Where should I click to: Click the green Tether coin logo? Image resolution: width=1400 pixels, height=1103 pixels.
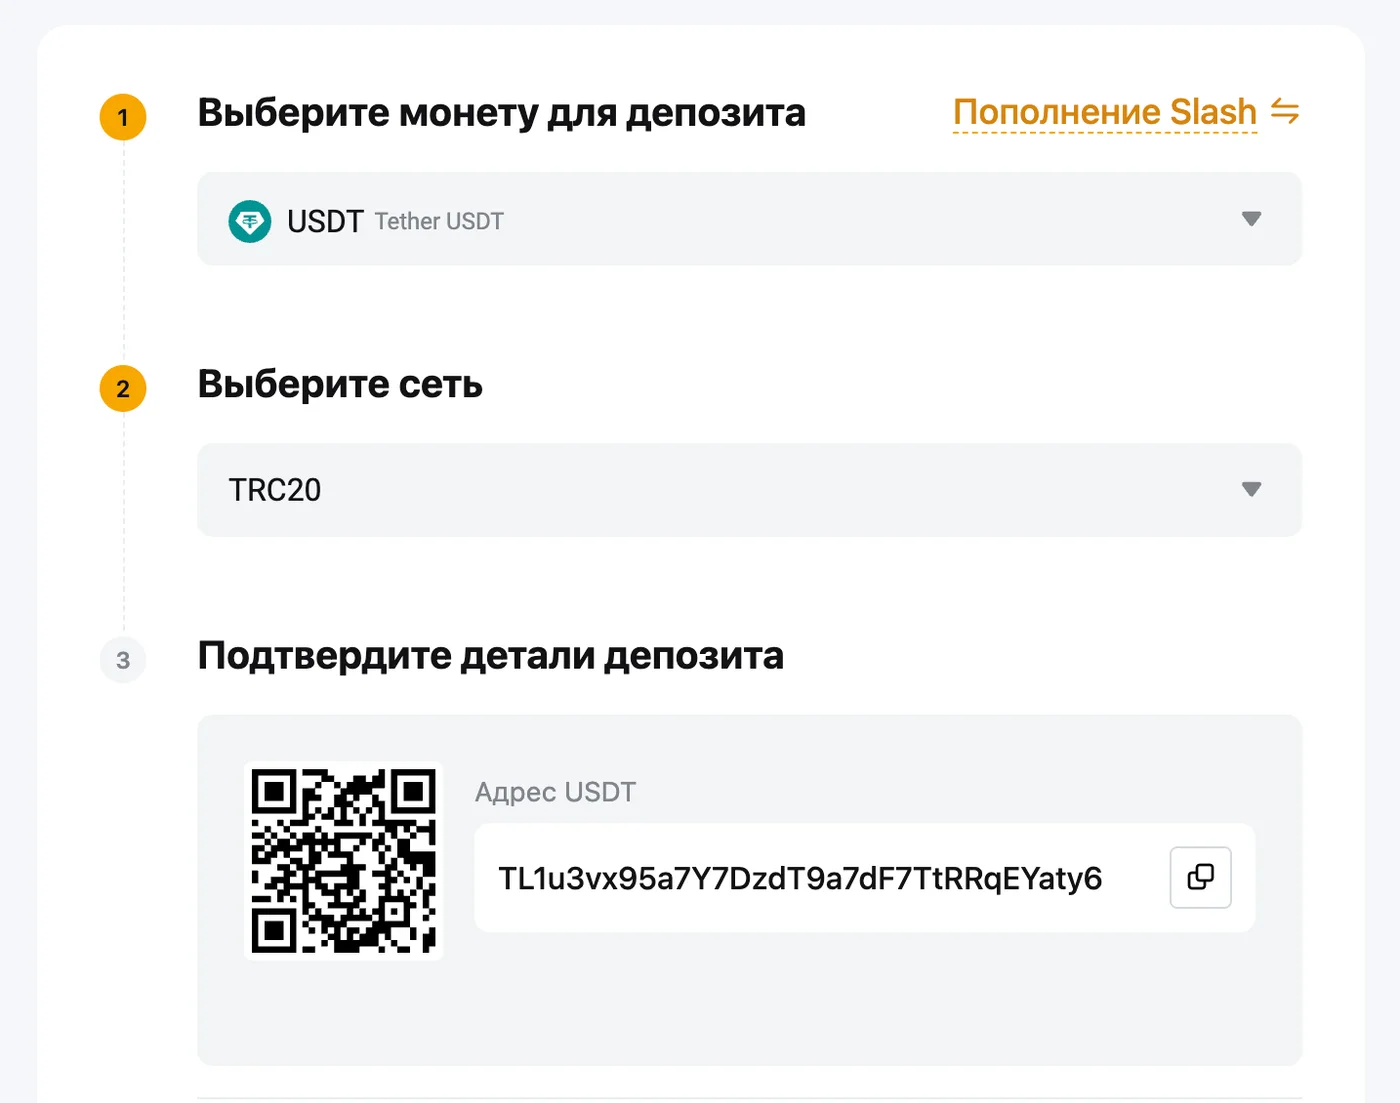(x=250, y=221)
